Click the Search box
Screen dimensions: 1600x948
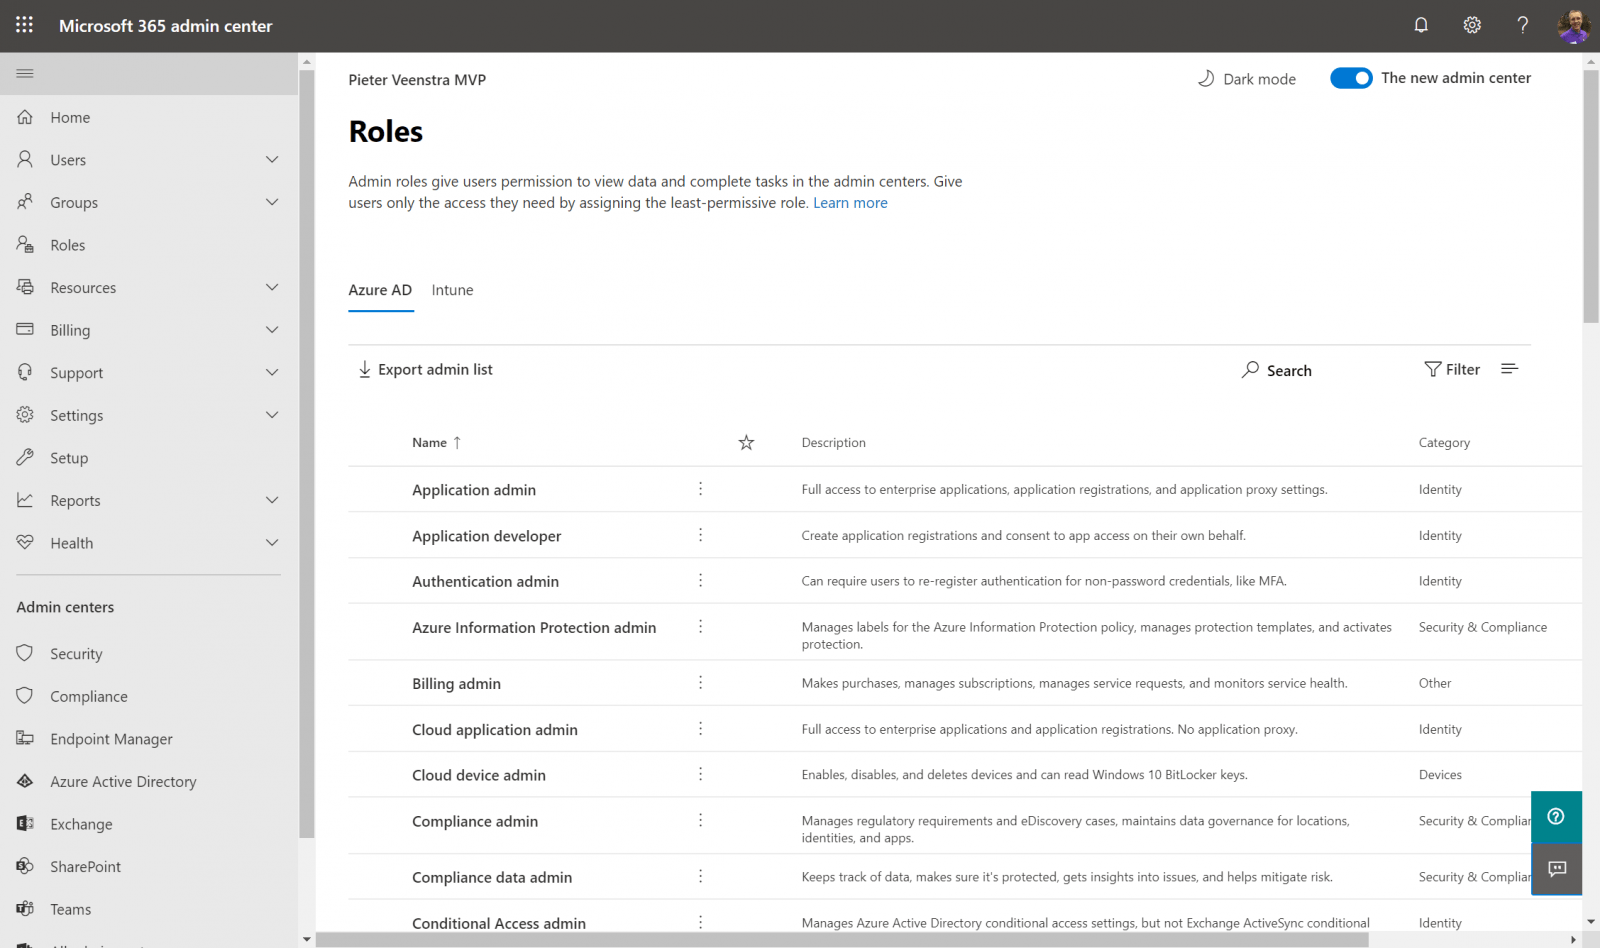[1276, 370]
